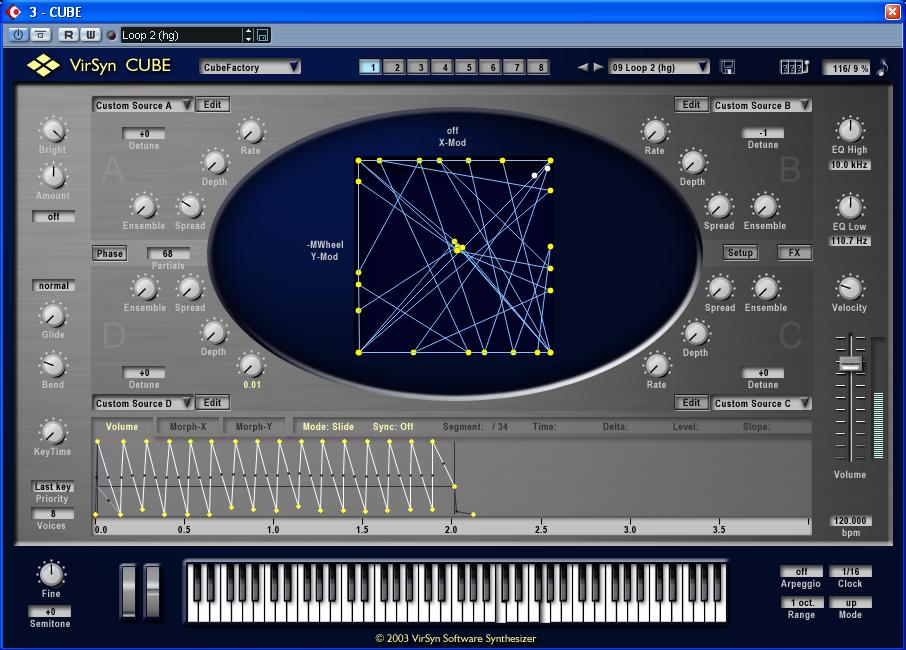Click the Amount knob

(53, 176)
